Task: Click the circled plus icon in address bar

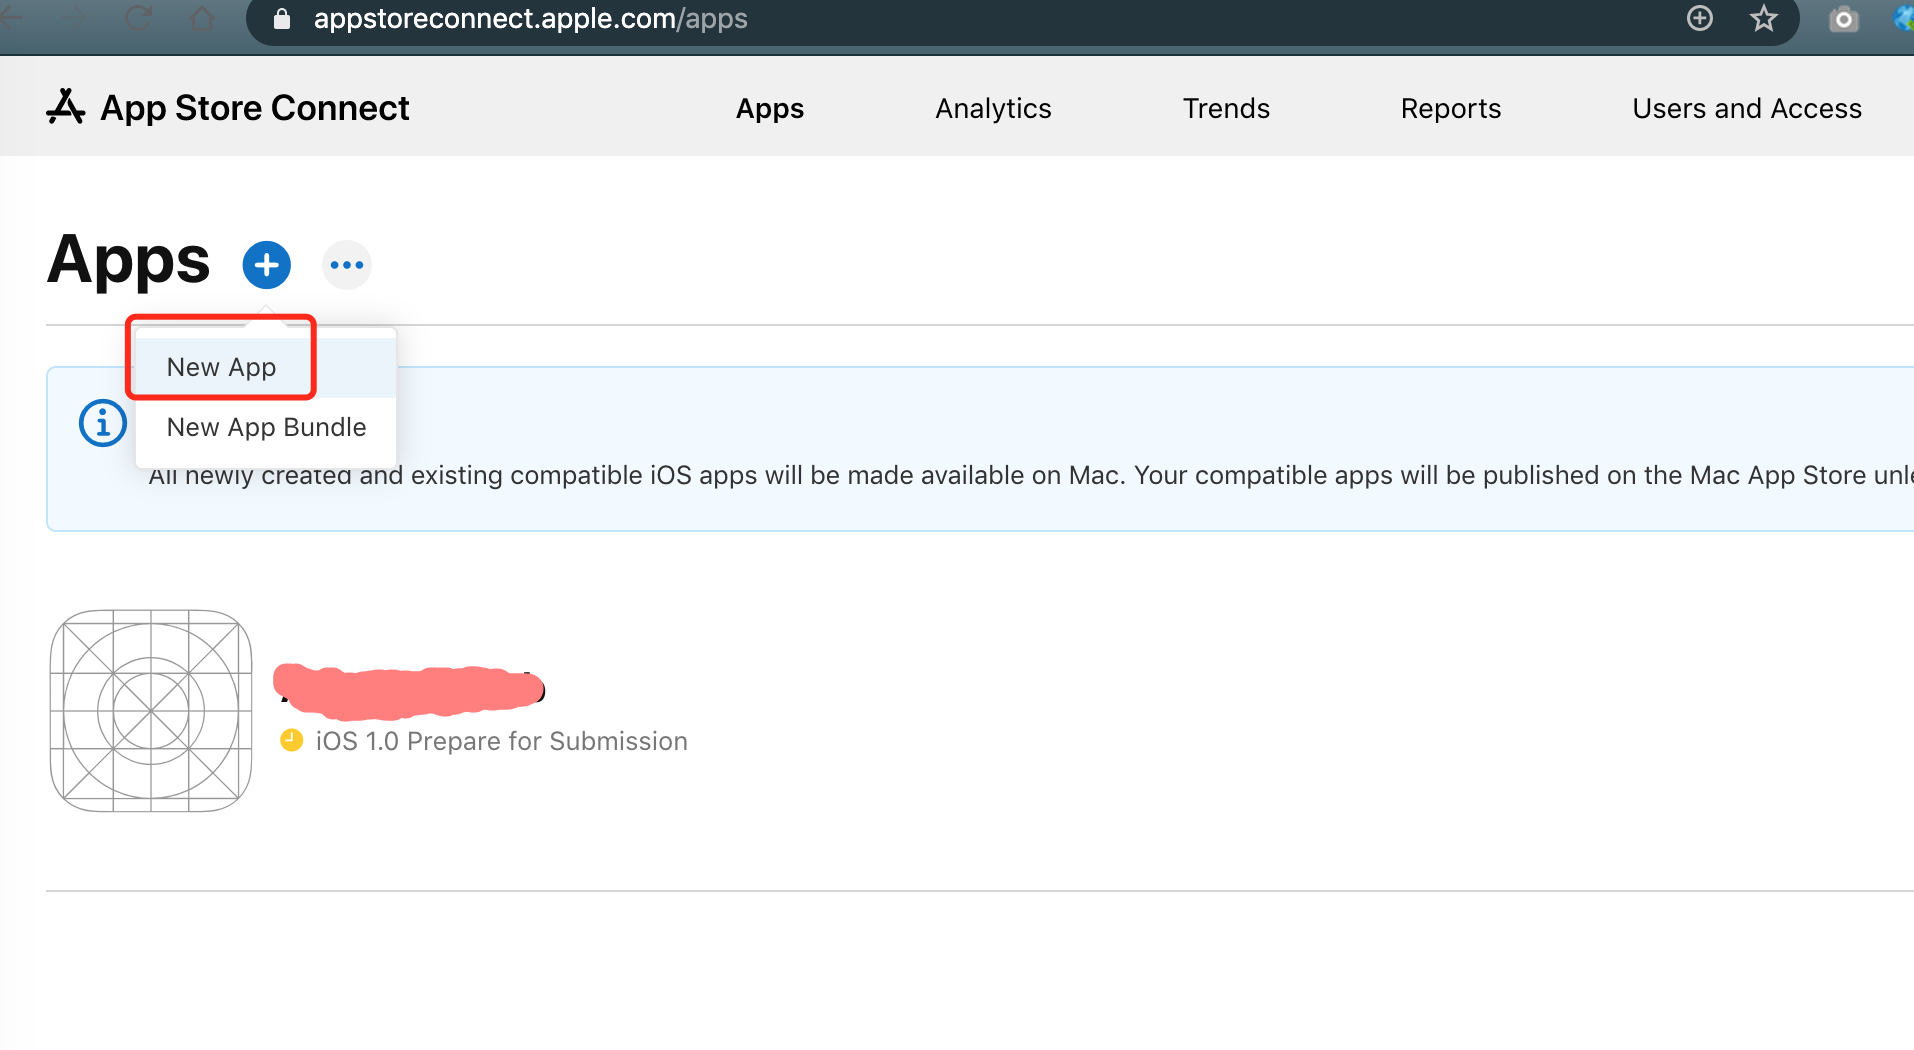Action: 1700,18
